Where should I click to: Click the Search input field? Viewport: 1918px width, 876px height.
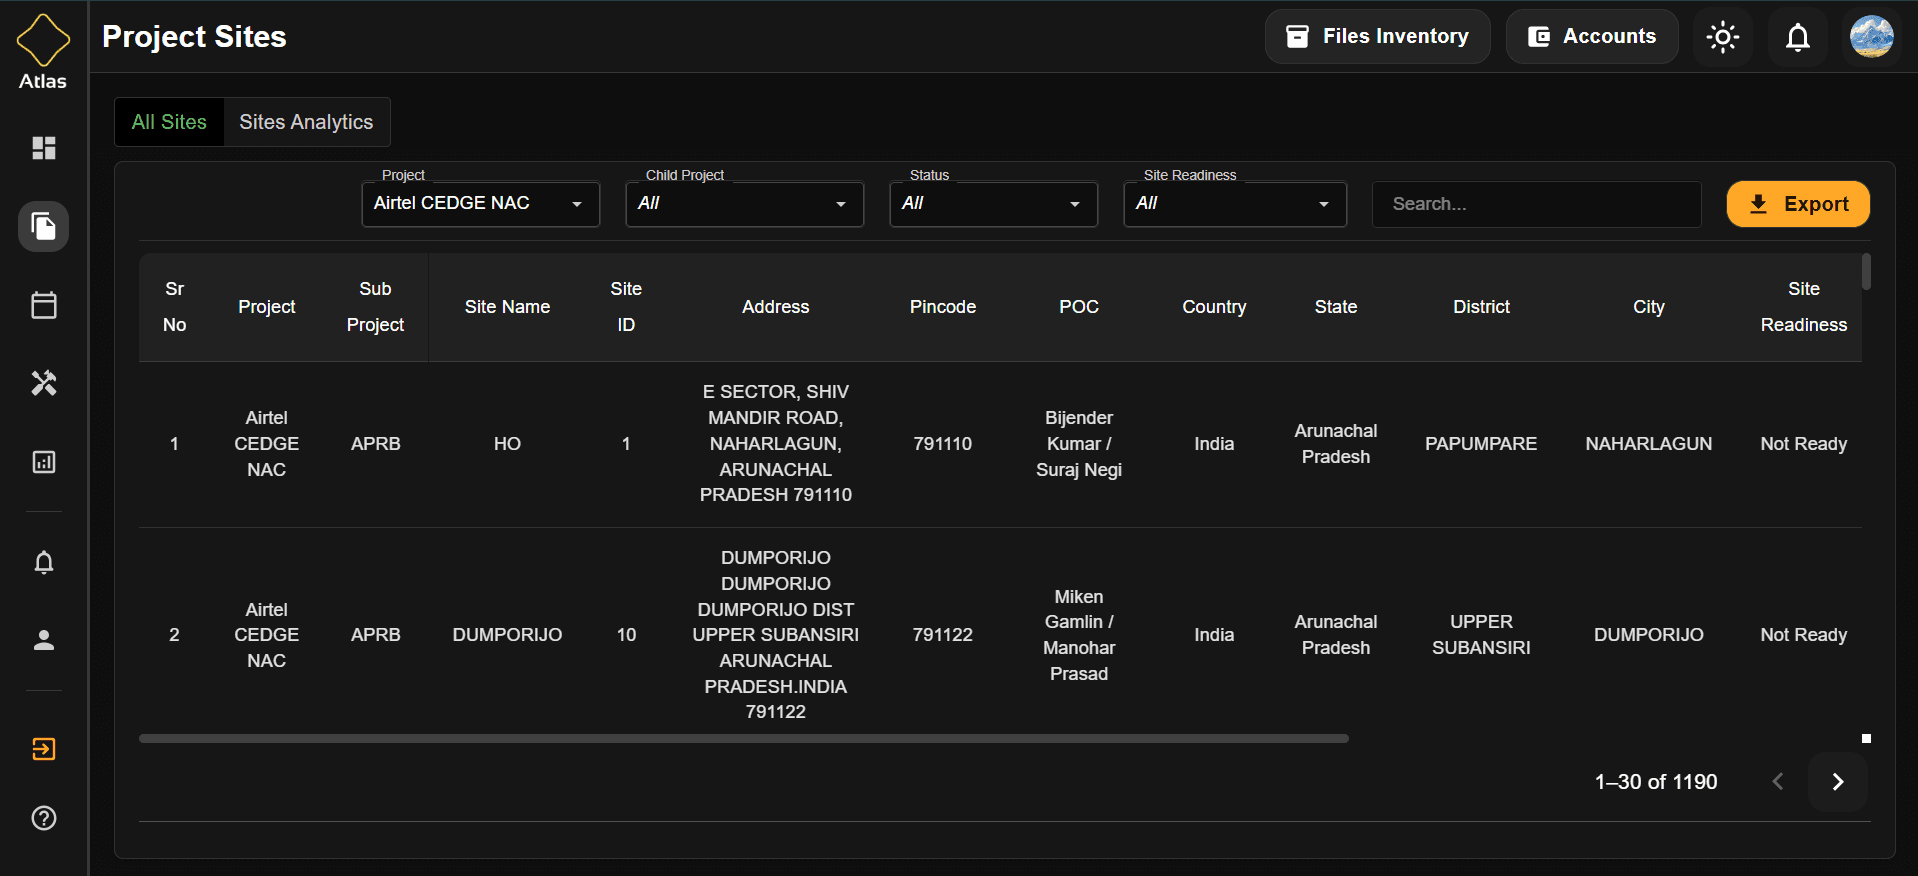click(1536, 204)
